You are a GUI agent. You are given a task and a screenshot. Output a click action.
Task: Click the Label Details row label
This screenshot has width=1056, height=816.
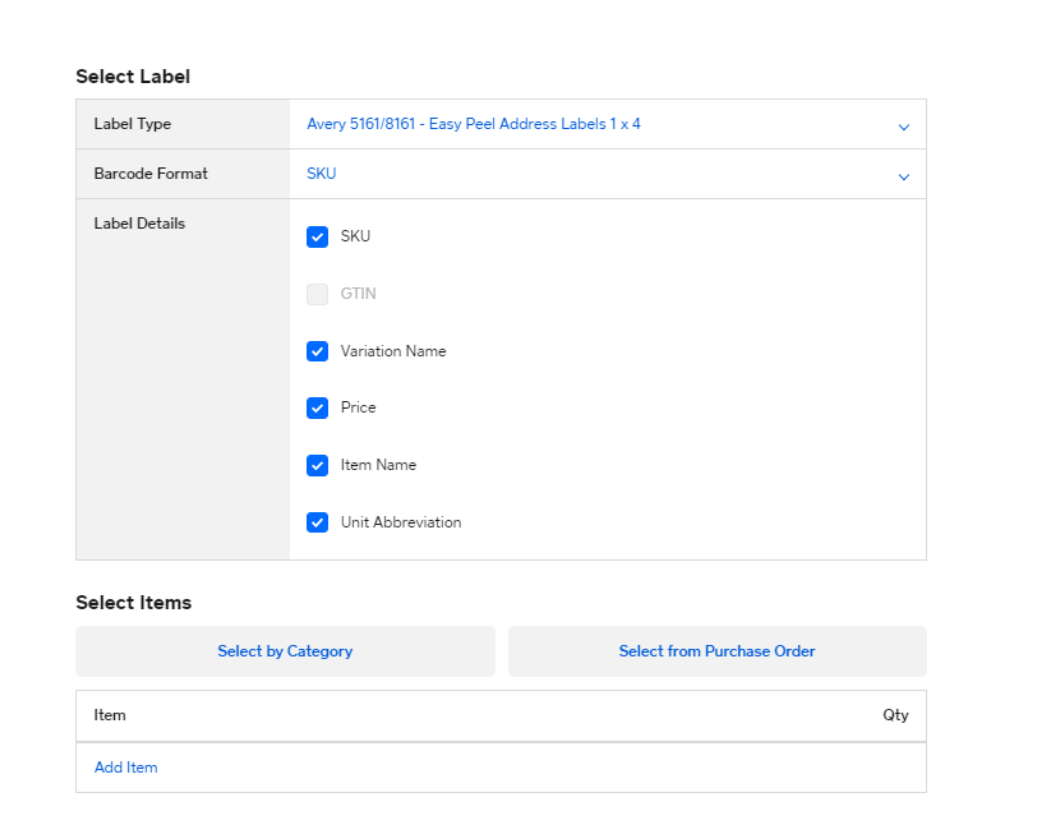139,224
